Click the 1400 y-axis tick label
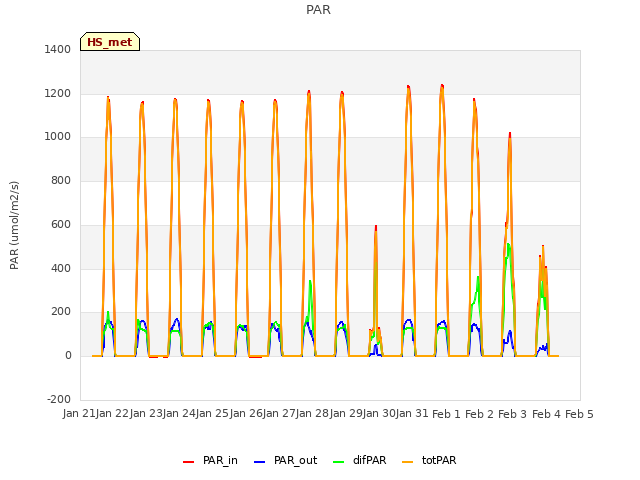This screenshot has height=480, width=640. [58, 49]
